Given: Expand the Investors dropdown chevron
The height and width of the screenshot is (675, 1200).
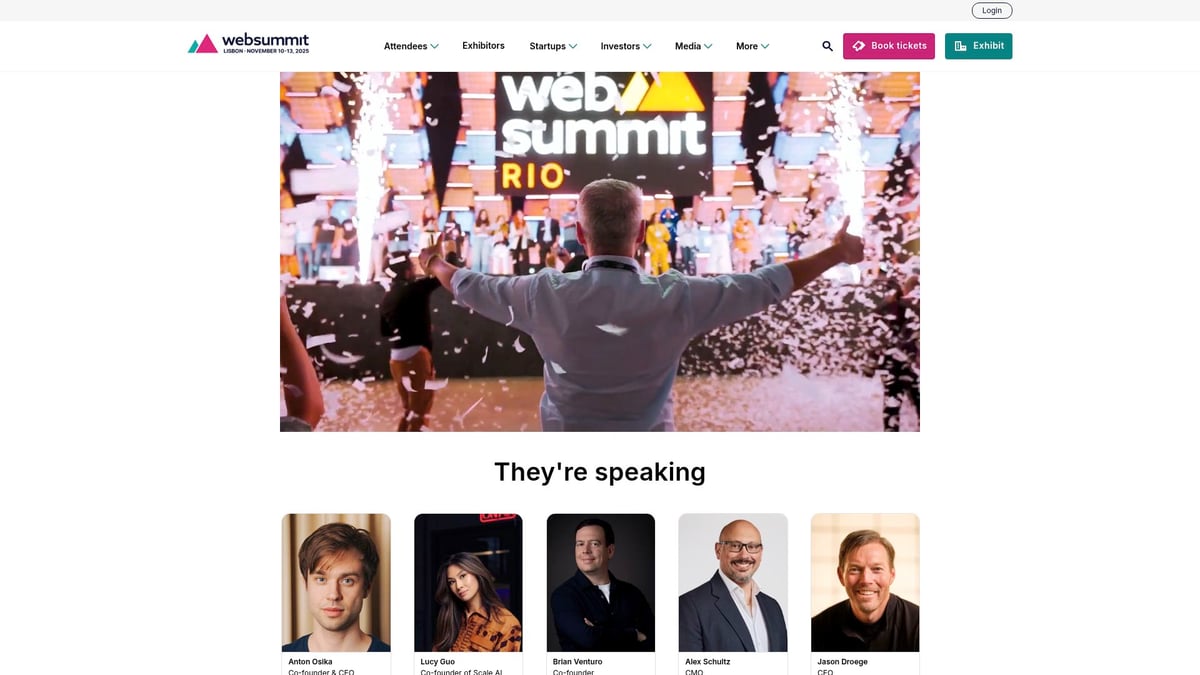Looking at the screenshot, I should (647, 46).
